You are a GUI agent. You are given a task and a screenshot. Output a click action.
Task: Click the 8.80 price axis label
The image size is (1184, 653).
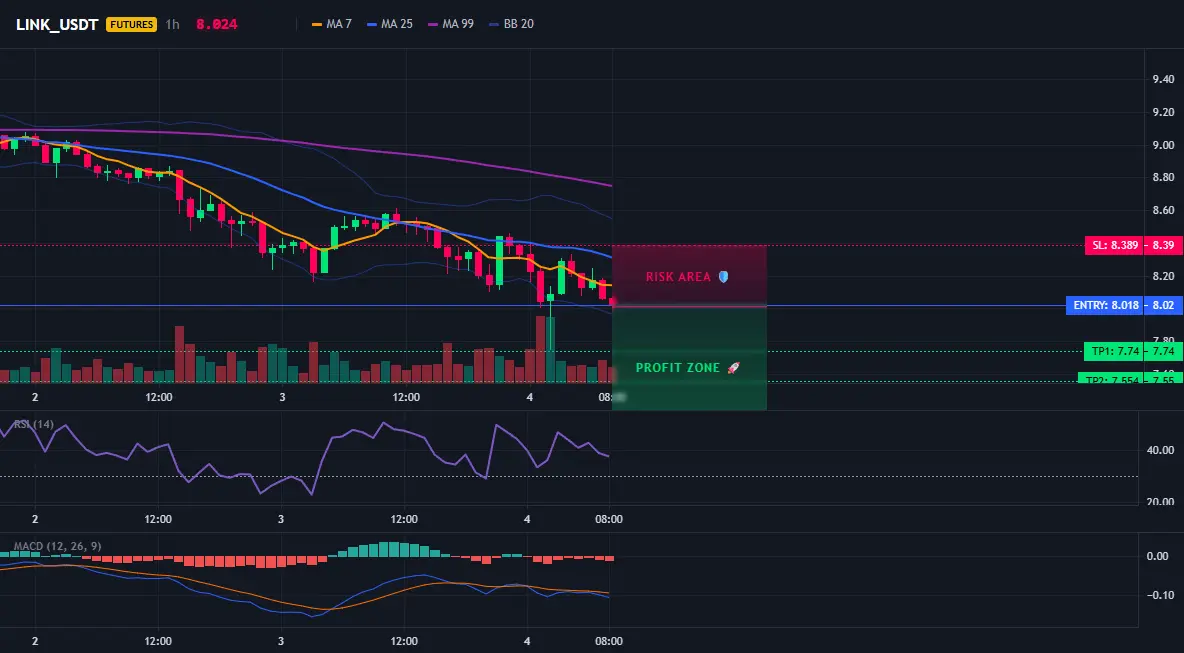pyautogui.click(x=1164, y=177)
